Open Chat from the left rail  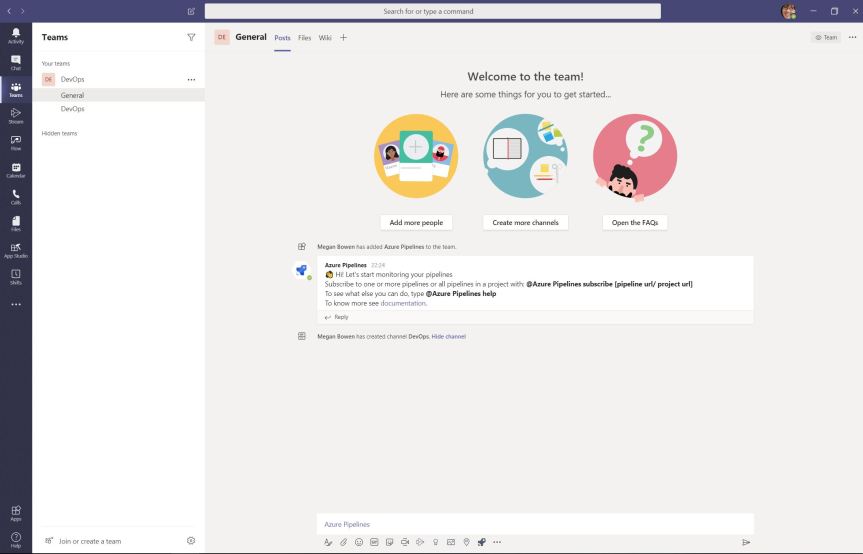[x=15, y=62]
